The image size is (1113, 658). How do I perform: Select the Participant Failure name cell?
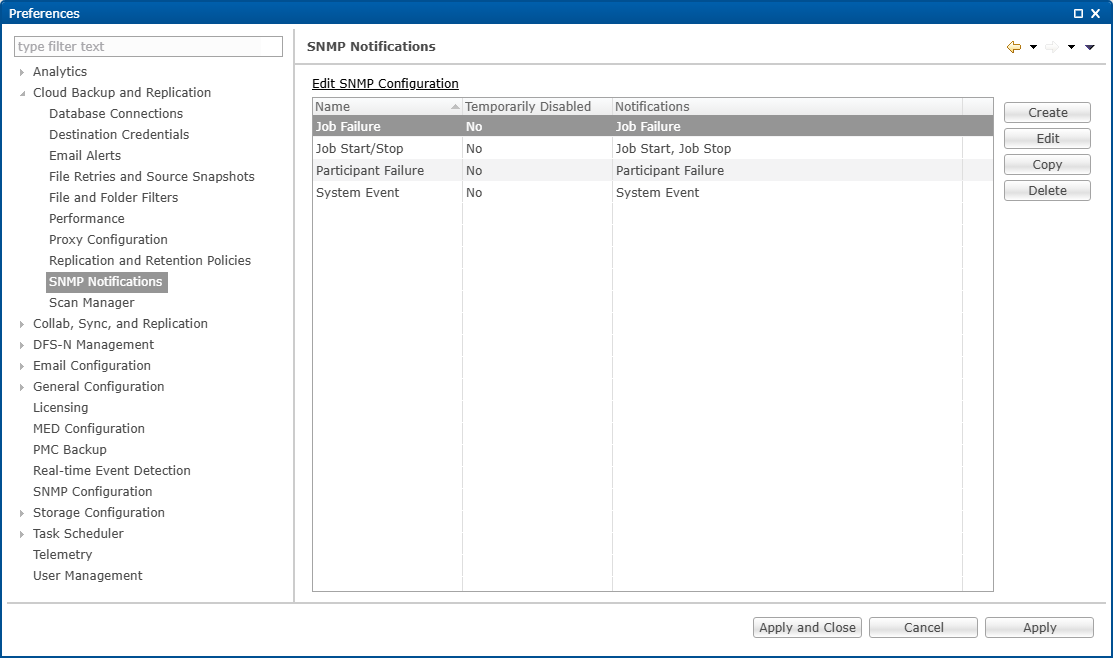pyautogui.click(x=388, y=170)
